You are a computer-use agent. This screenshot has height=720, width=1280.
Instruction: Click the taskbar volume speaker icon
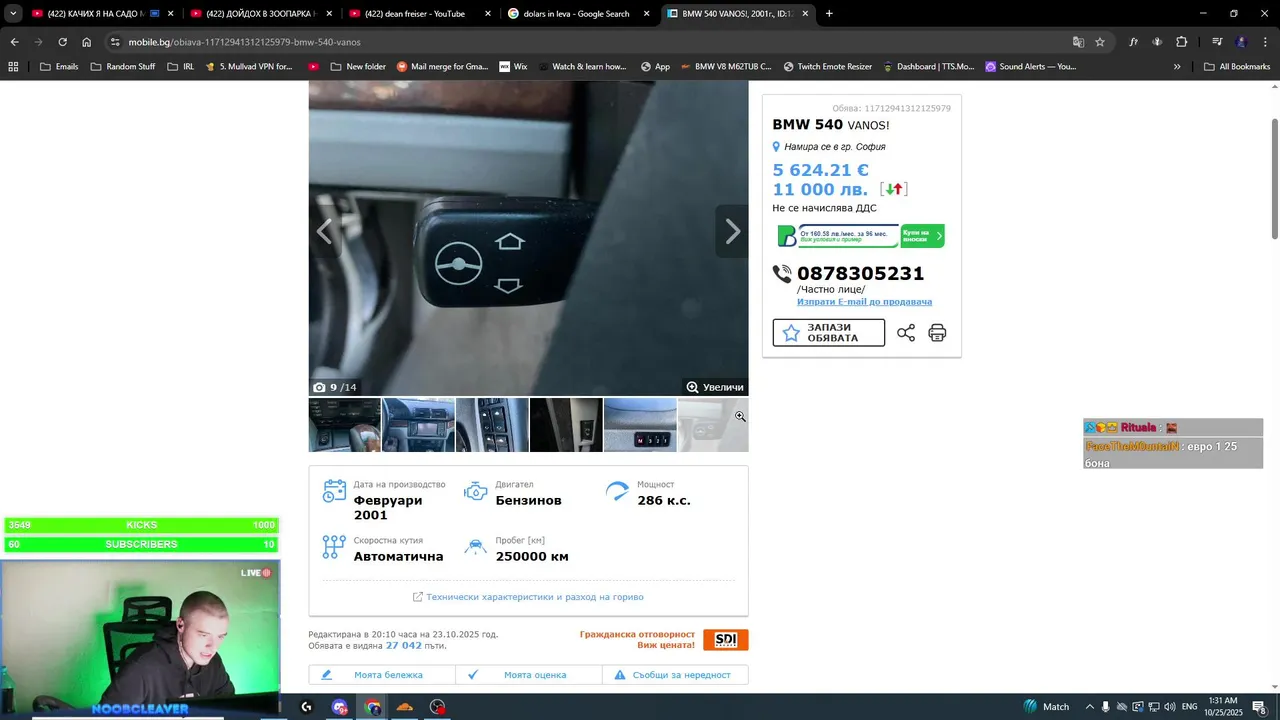(x=1168, y=707)
